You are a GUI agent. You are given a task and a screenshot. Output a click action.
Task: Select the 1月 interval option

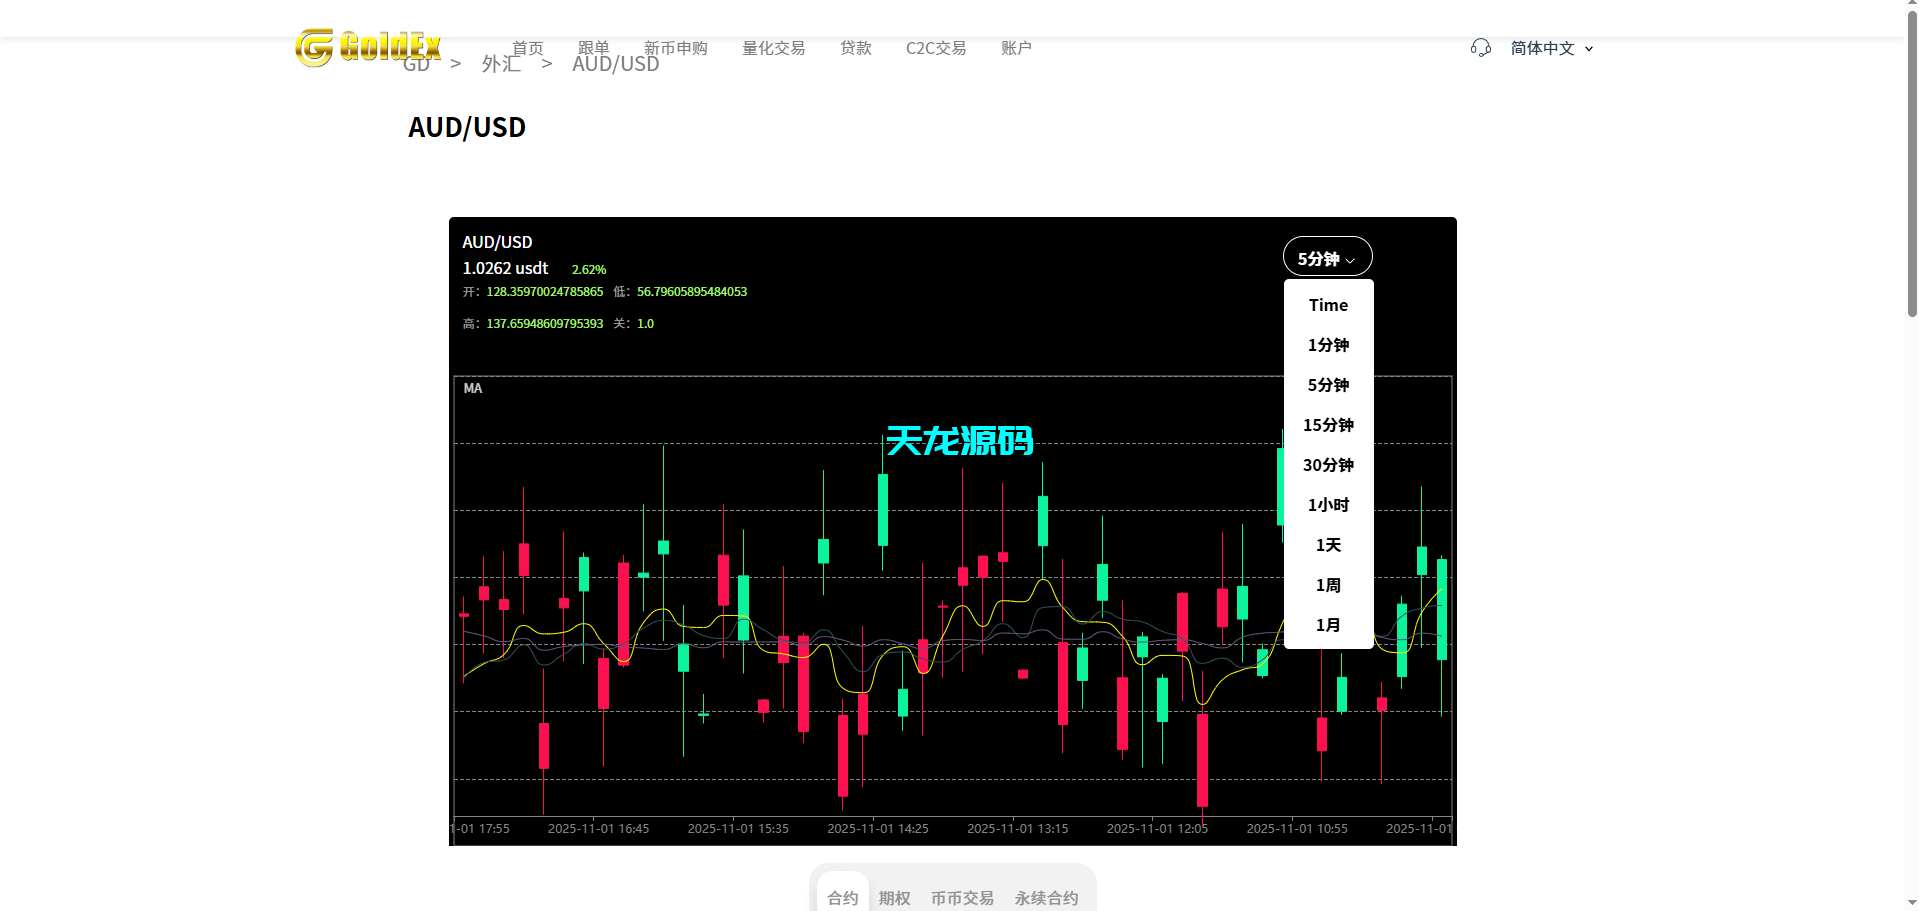point(1327,624)
